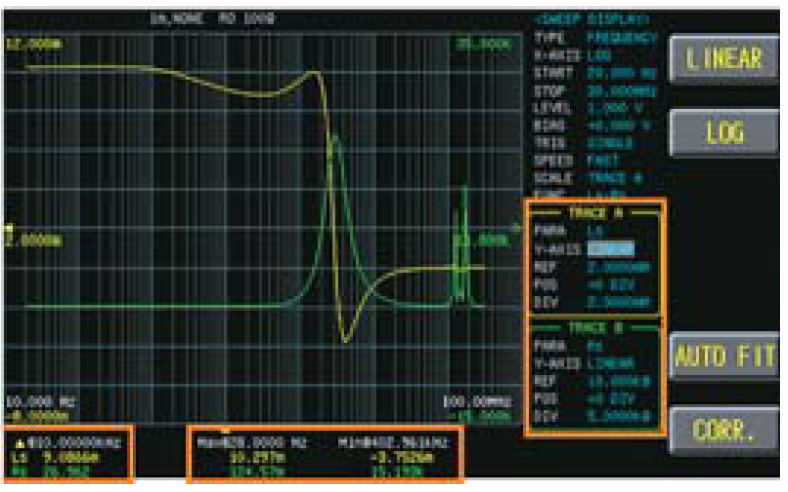788x492 pixels.
Task: Select the sweep START frequency field
Action: 622,73
